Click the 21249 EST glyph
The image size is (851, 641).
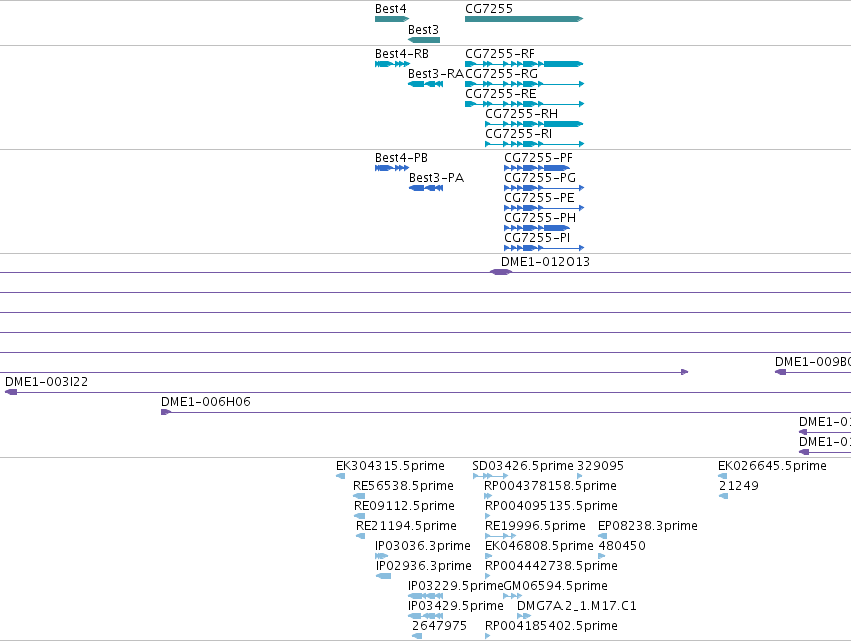tap(723, 497)
